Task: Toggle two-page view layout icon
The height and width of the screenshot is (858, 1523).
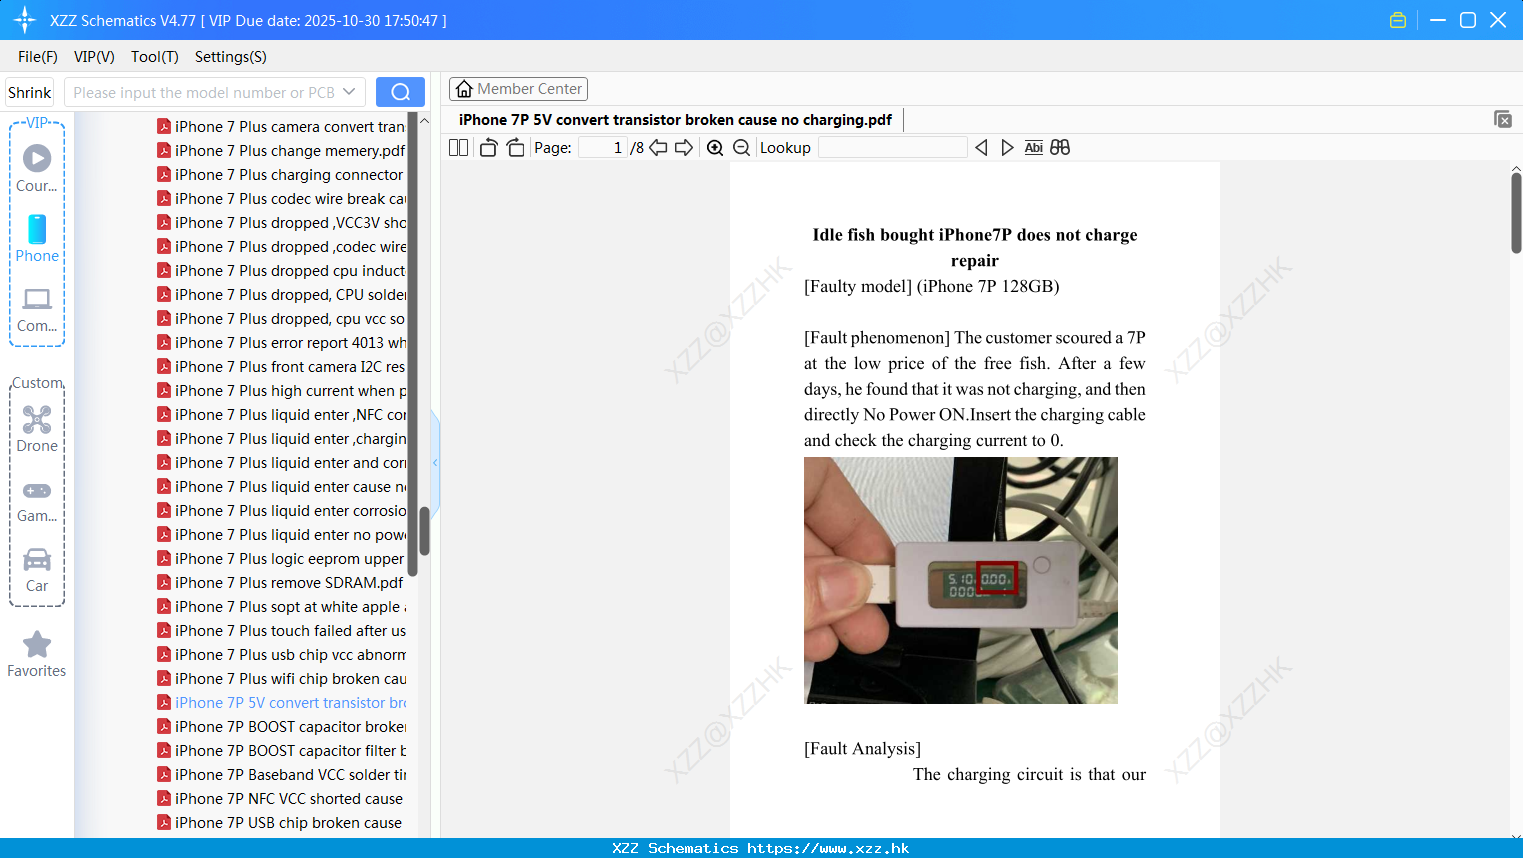Action: click(458, 147)
